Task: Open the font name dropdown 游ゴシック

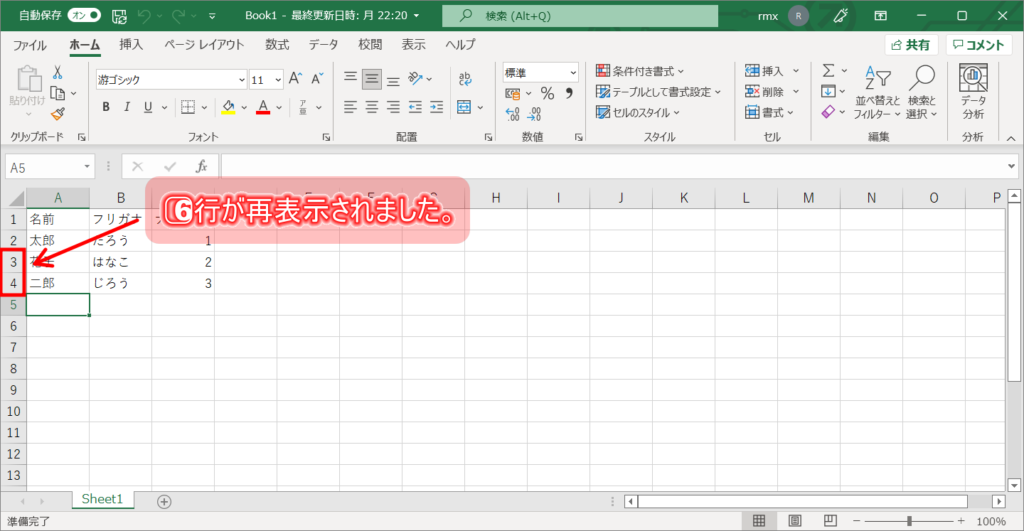Action: 171,79
